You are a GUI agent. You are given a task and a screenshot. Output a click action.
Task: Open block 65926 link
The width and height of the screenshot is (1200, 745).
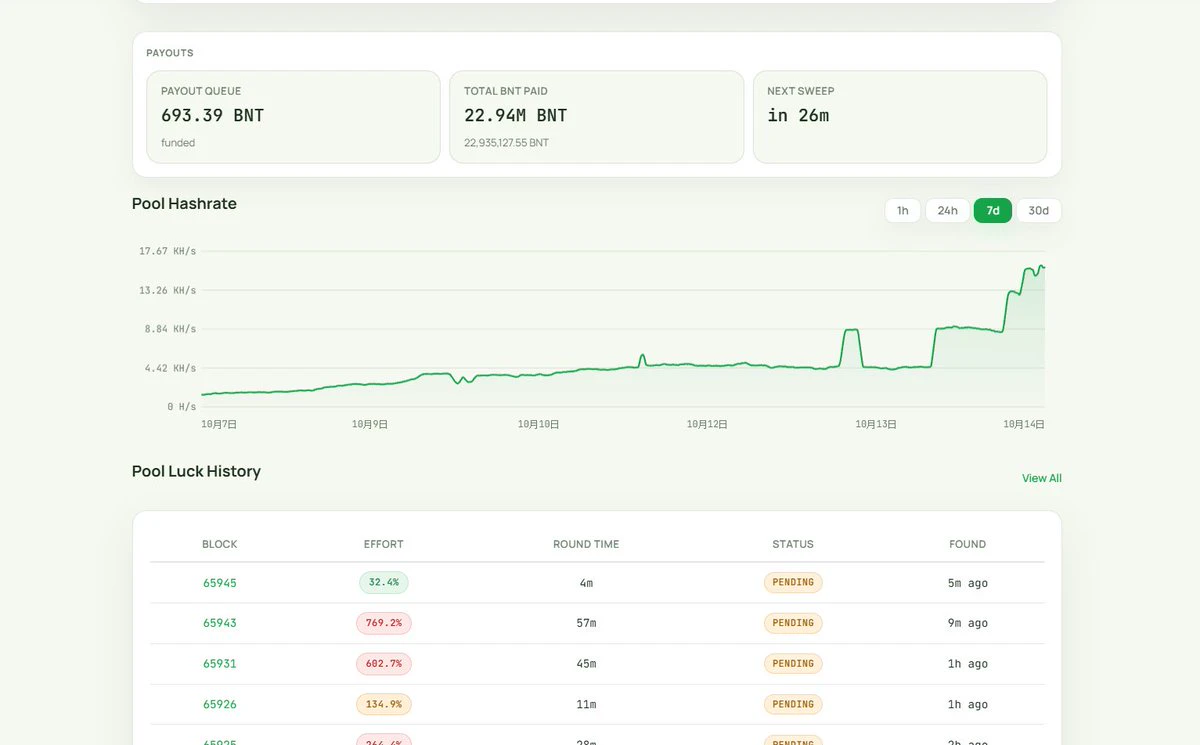(220, 704)
